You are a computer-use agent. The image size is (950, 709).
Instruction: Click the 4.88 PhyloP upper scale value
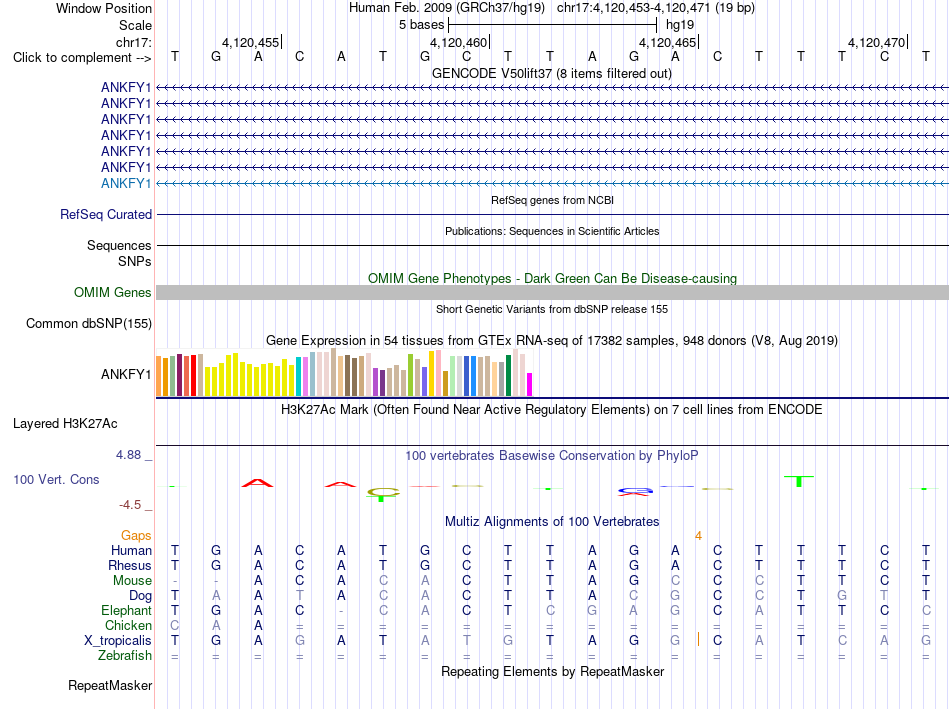[x=128, y=454]
